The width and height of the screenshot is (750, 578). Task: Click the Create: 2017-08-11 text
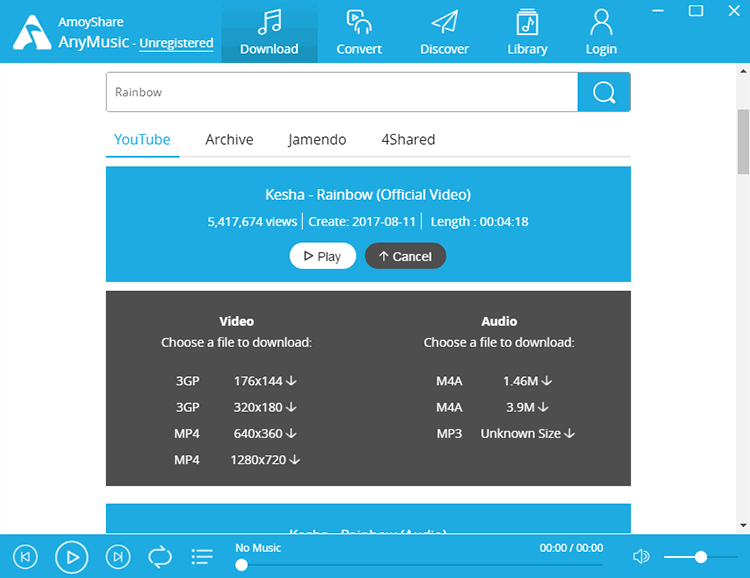[x=362, y=222]
